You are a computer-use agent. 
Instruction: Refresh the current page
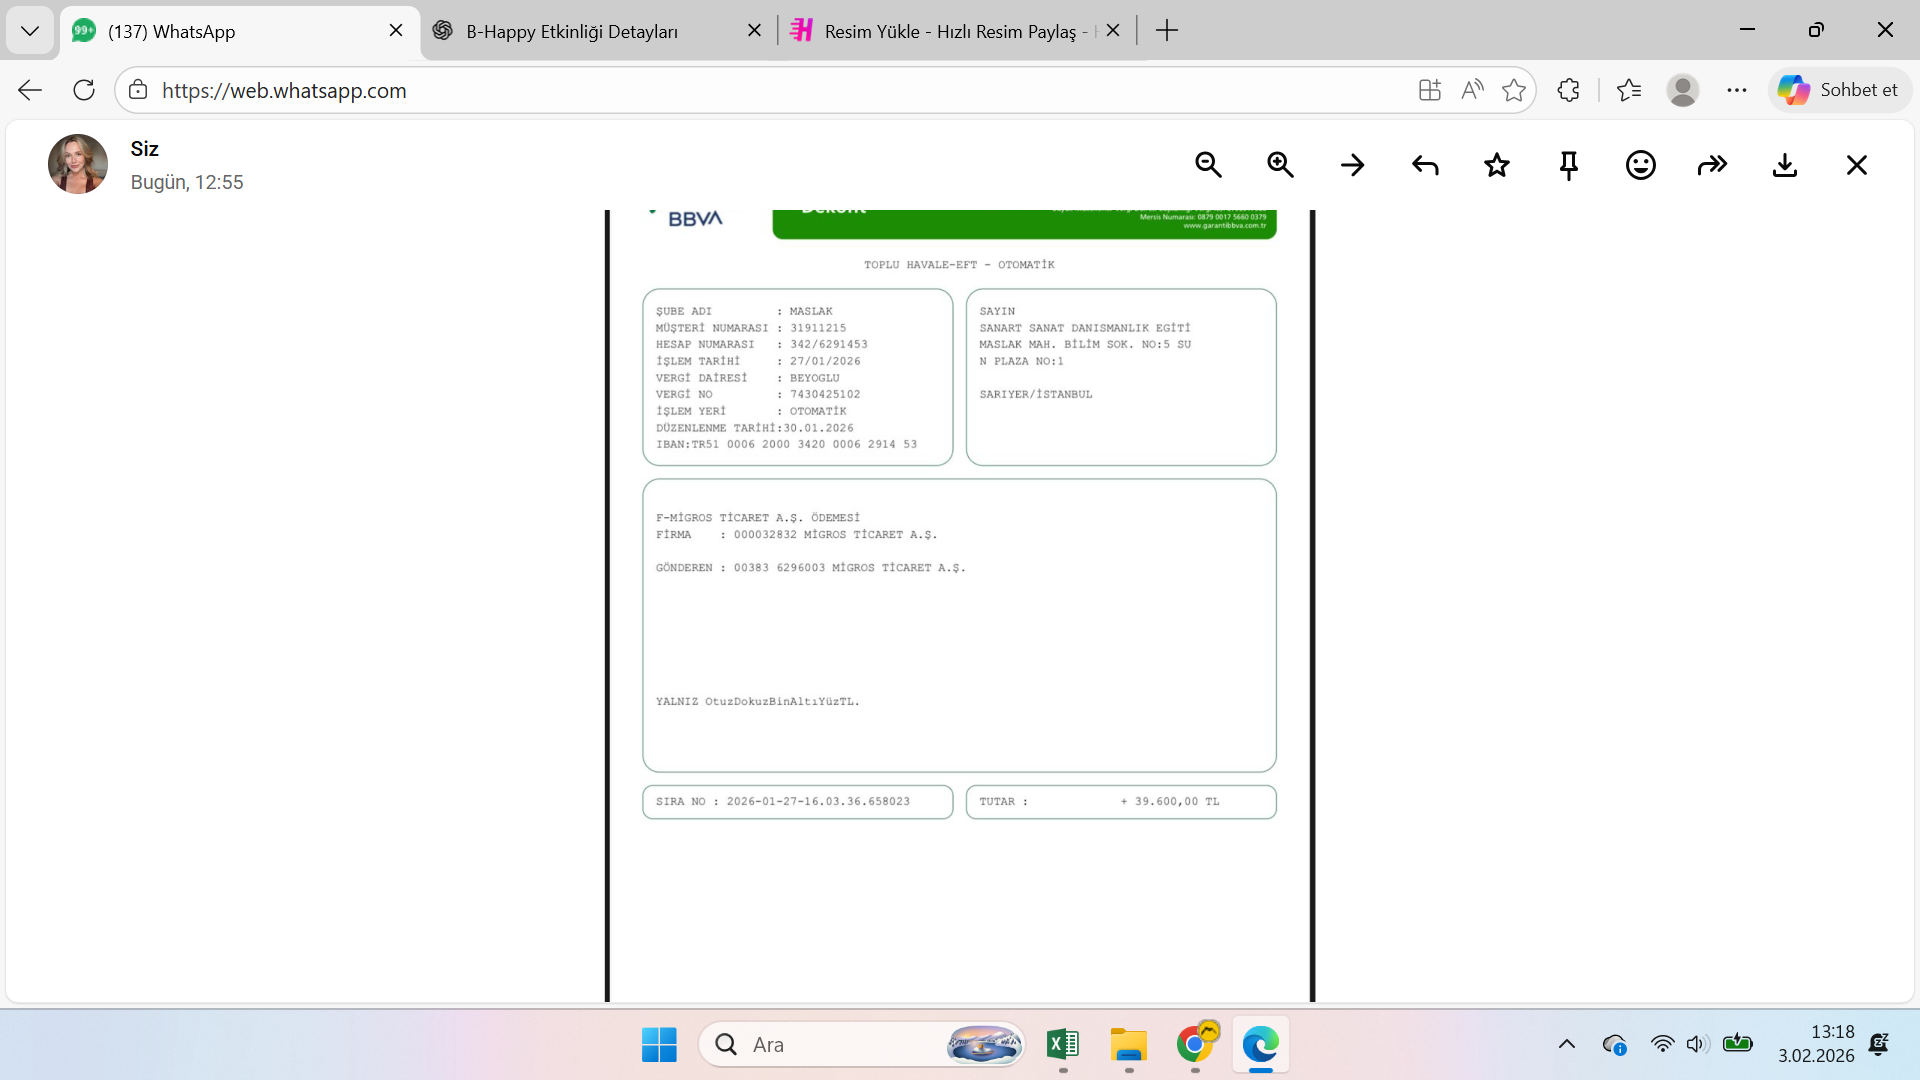84,90
